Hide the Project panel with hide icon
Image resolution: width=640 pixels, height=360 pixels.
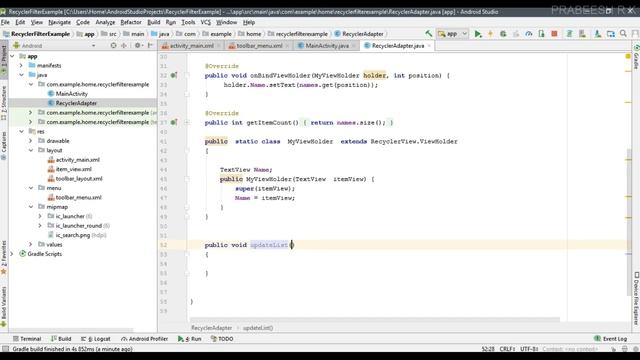point(150,46)
